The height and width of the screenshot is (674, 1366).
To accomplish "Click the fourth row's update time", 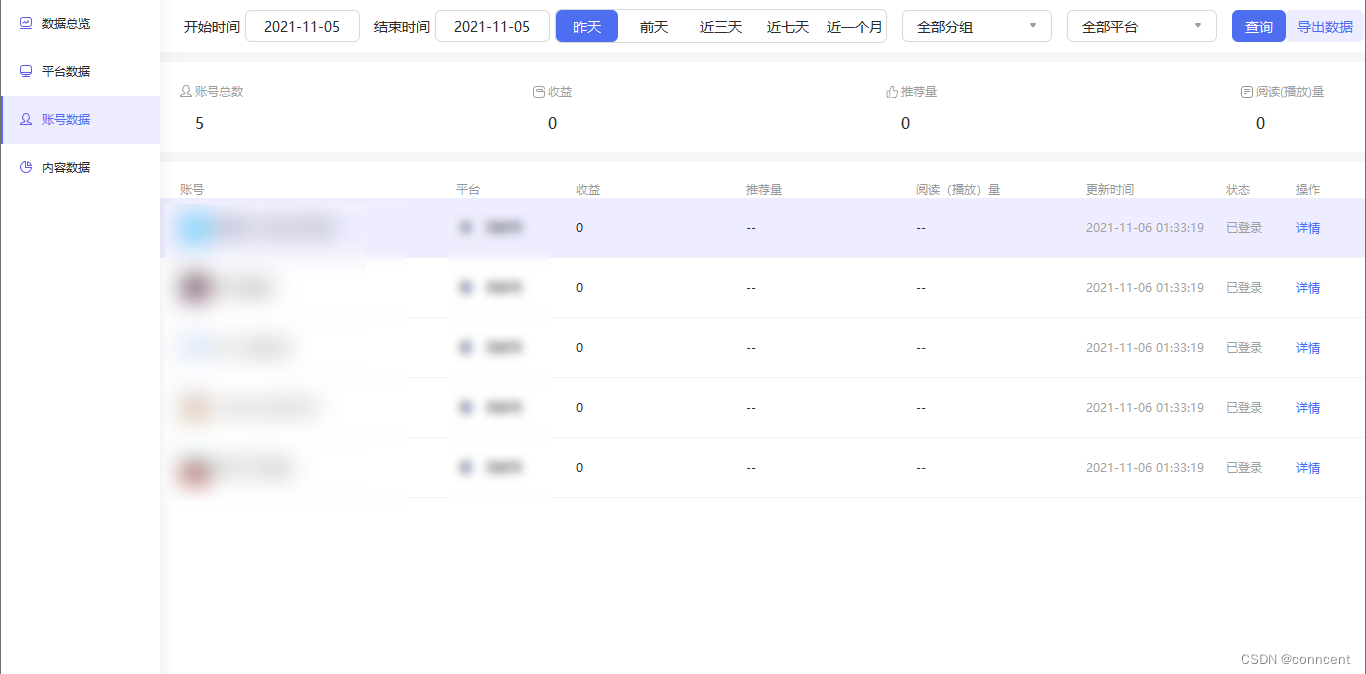I will point(1145,408).
